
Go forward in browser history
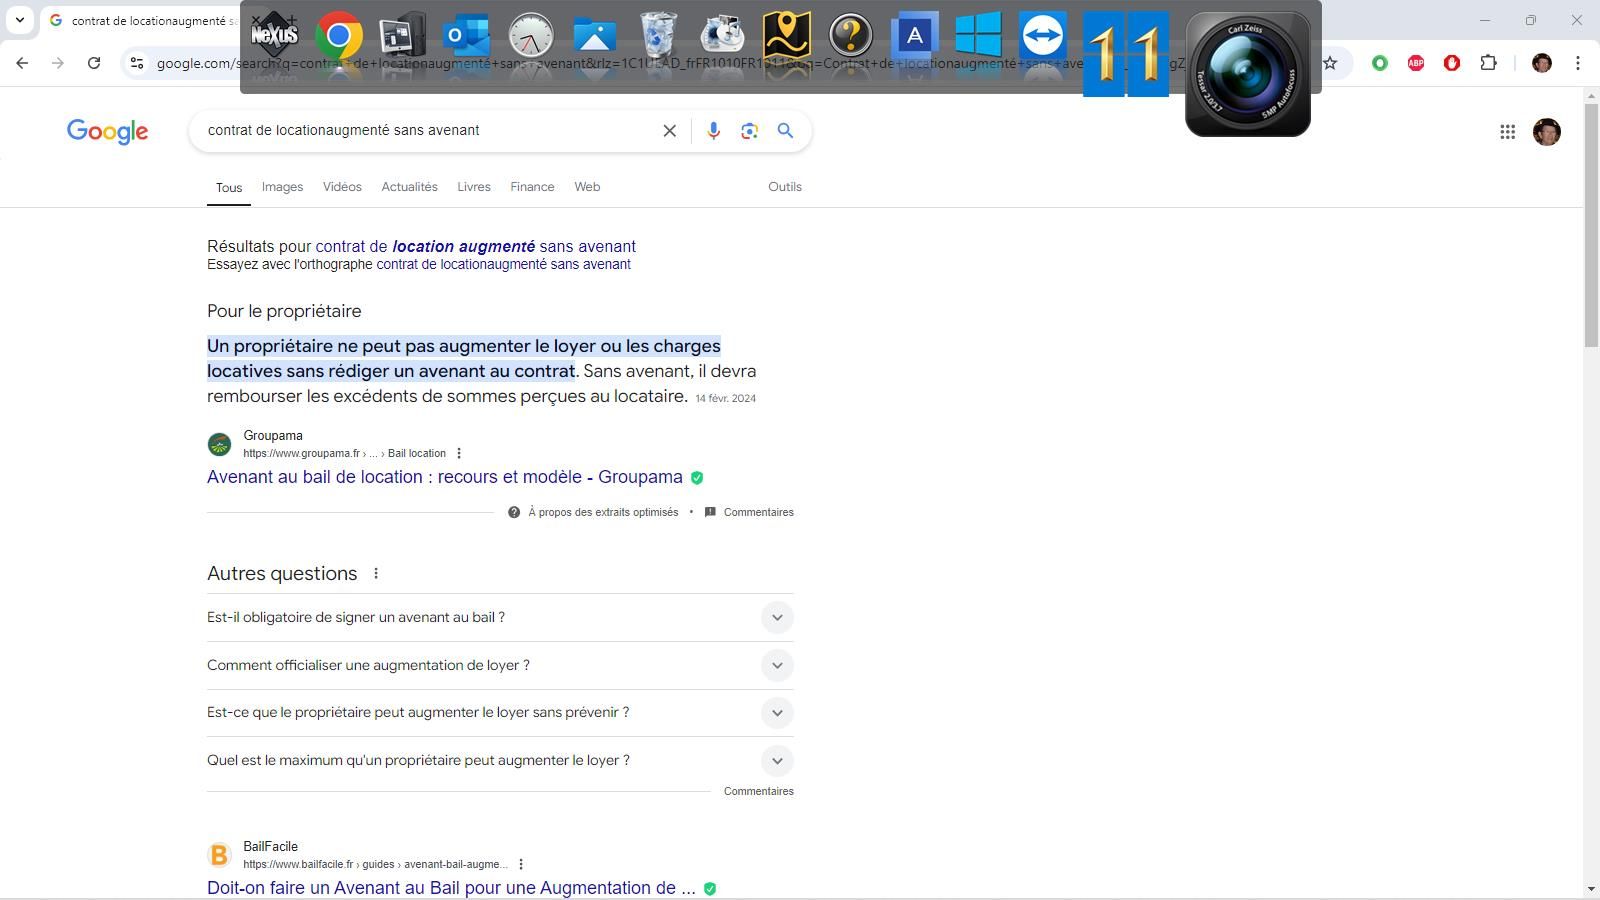coord(58,63)
